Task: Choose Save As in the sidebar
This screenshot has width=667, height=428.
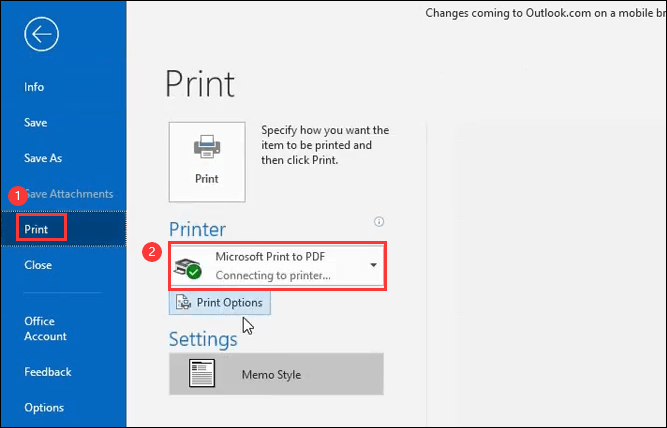Action: 43,158
